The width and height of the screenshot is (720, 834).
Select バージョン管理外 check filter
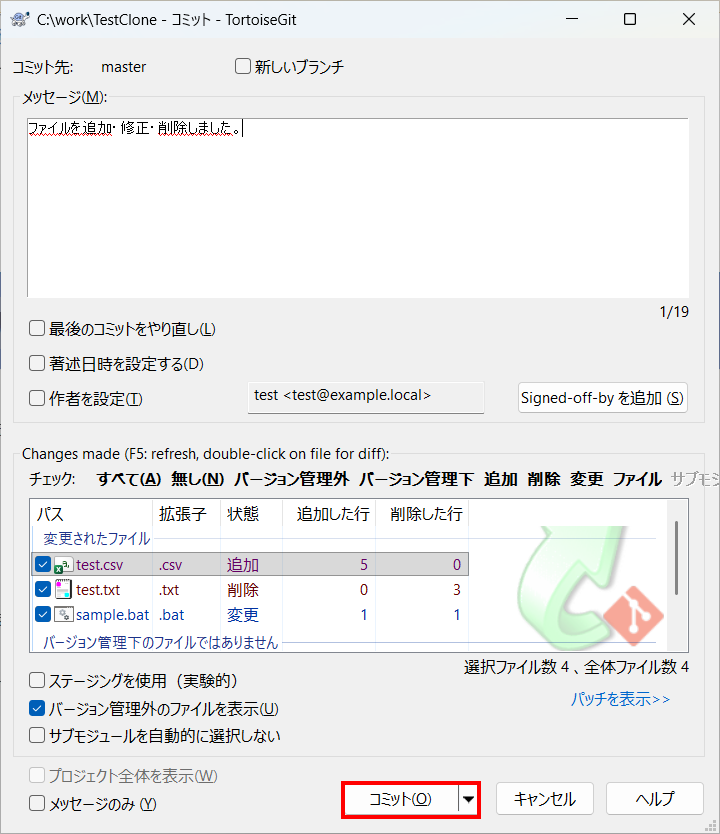(292, 479)
